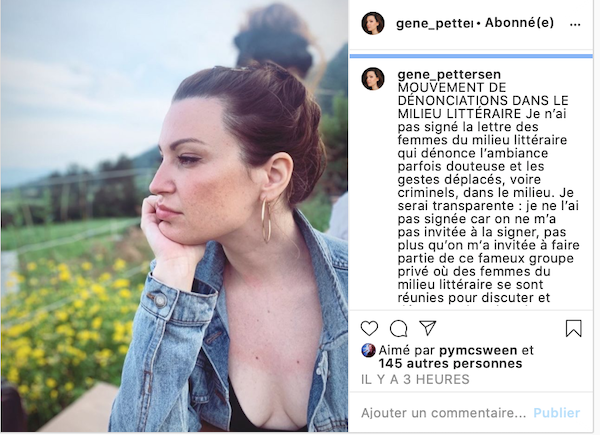The height and width of the screenshot is (435, 600).
Task: Share post using paper plane icon
Action: pyautogui.click(x=427, y=328)
